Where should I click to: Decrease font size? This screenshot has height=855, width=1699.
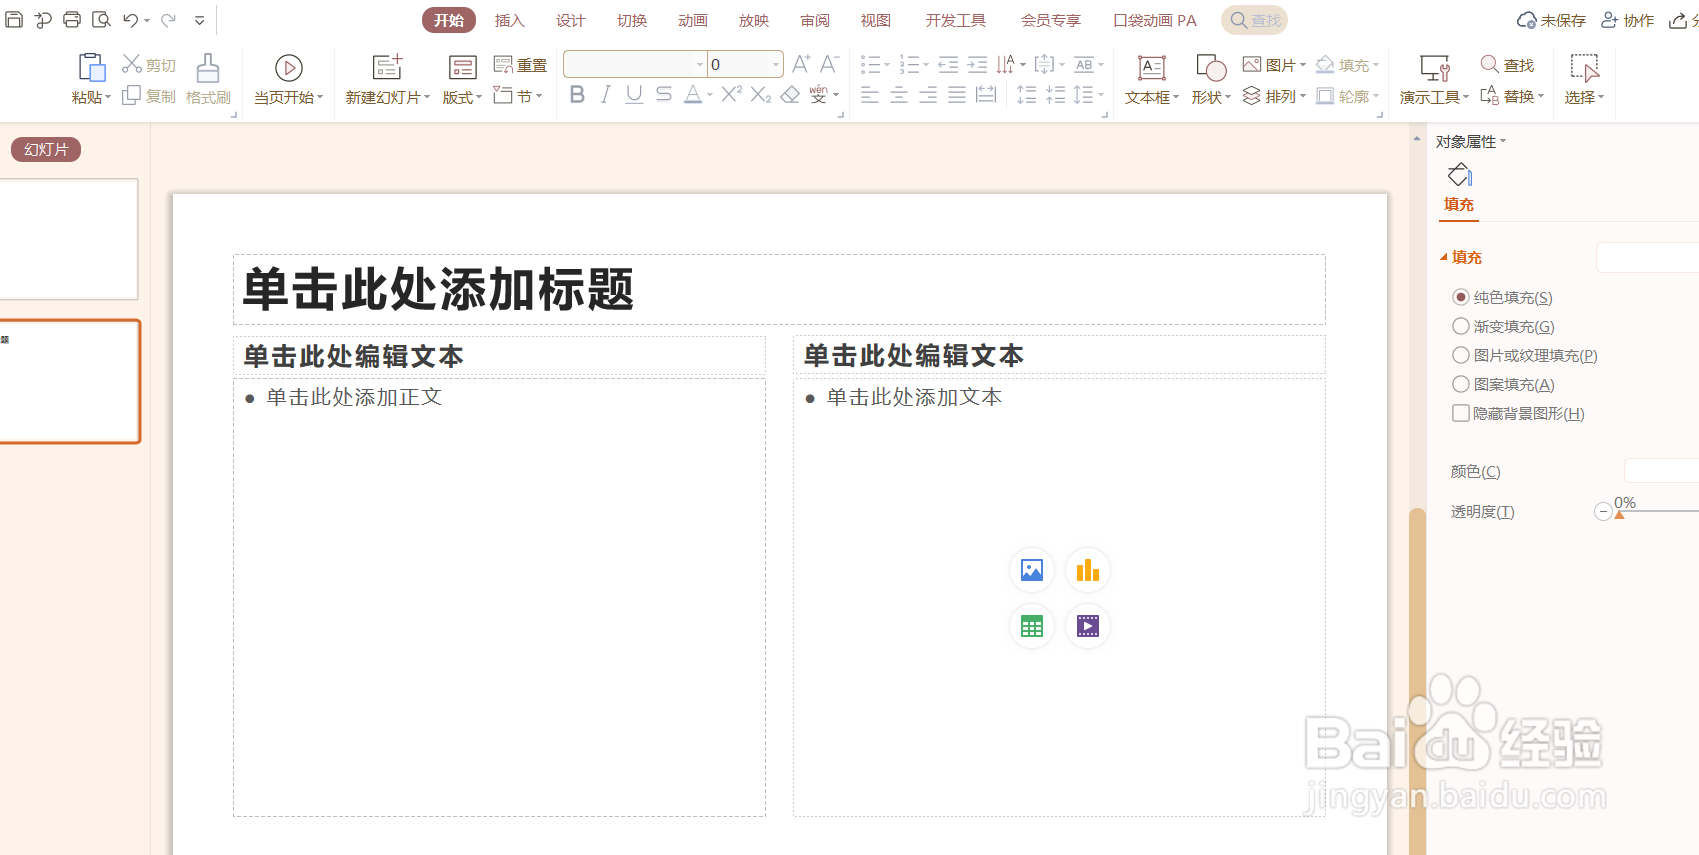829,64
